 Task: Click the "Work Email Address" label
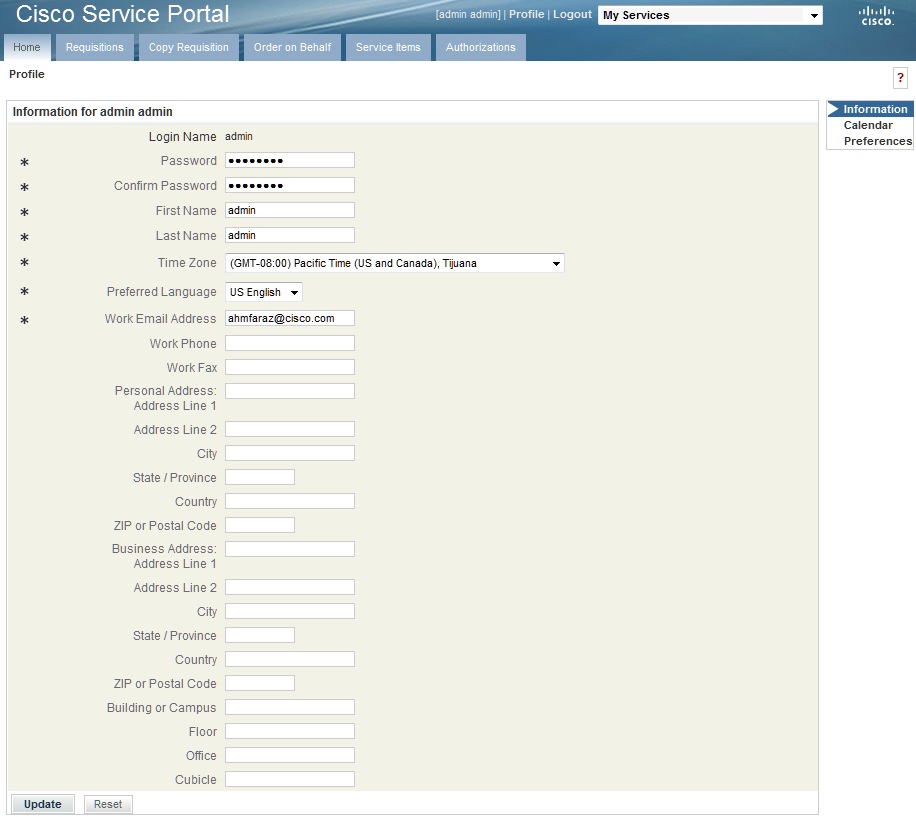(x=160, y=318)
